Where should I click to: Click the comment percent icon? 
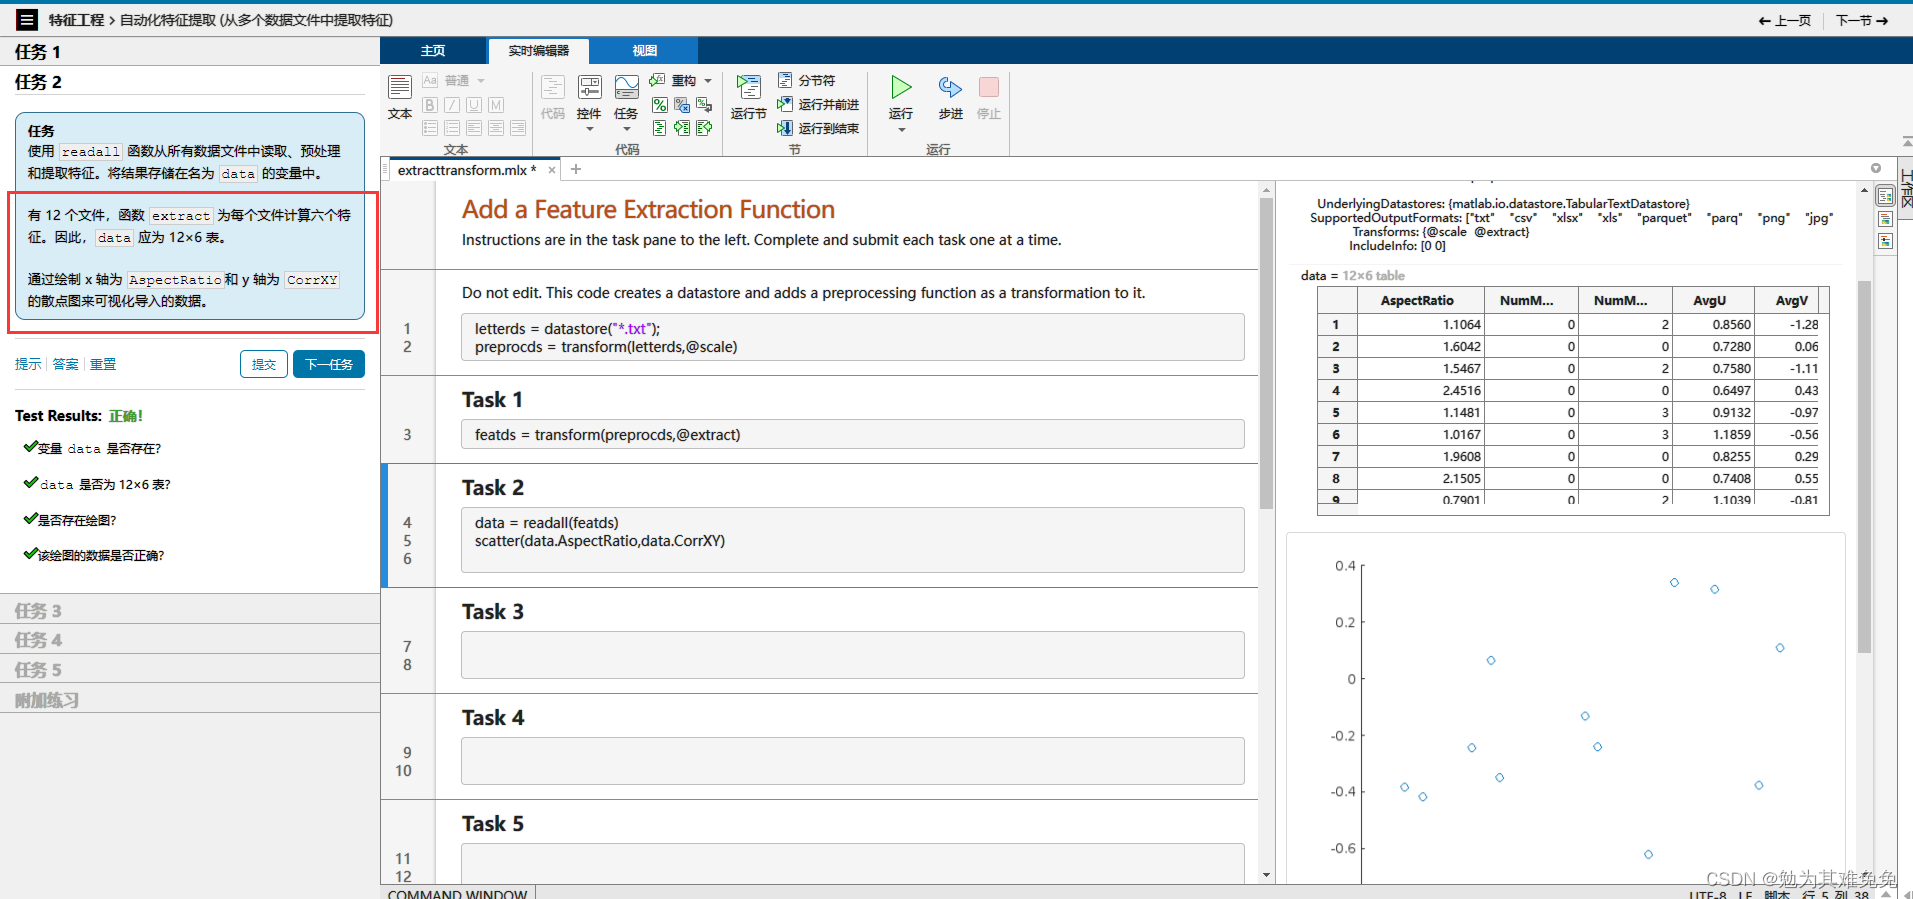(x=660, y=105)
